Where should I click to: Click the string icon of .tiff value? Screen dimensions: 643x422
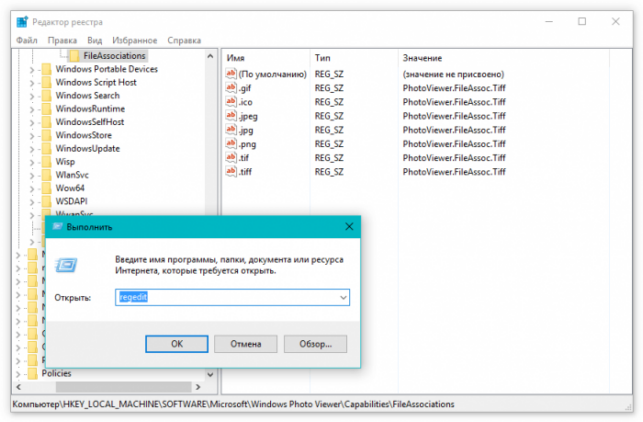[x=231, y=171]
